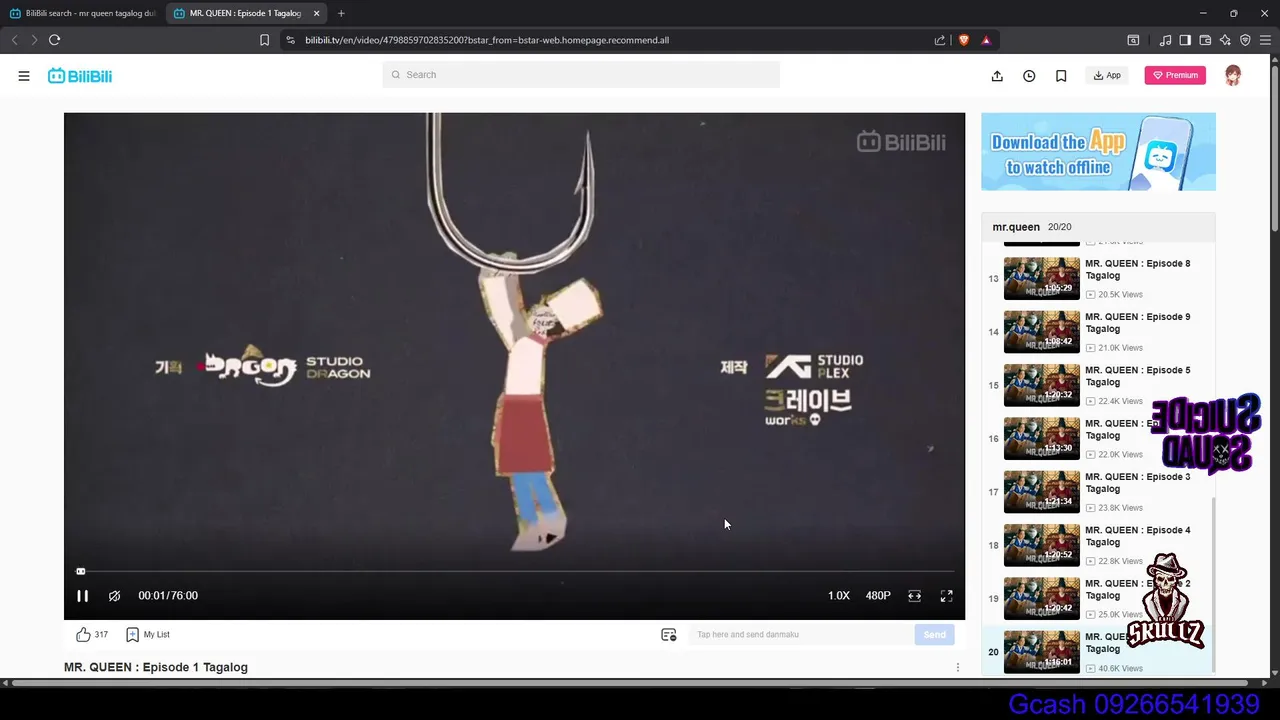Open the browser tab search icon
This screenshot has width=1280, height=720.
(x=1133, y=40)
